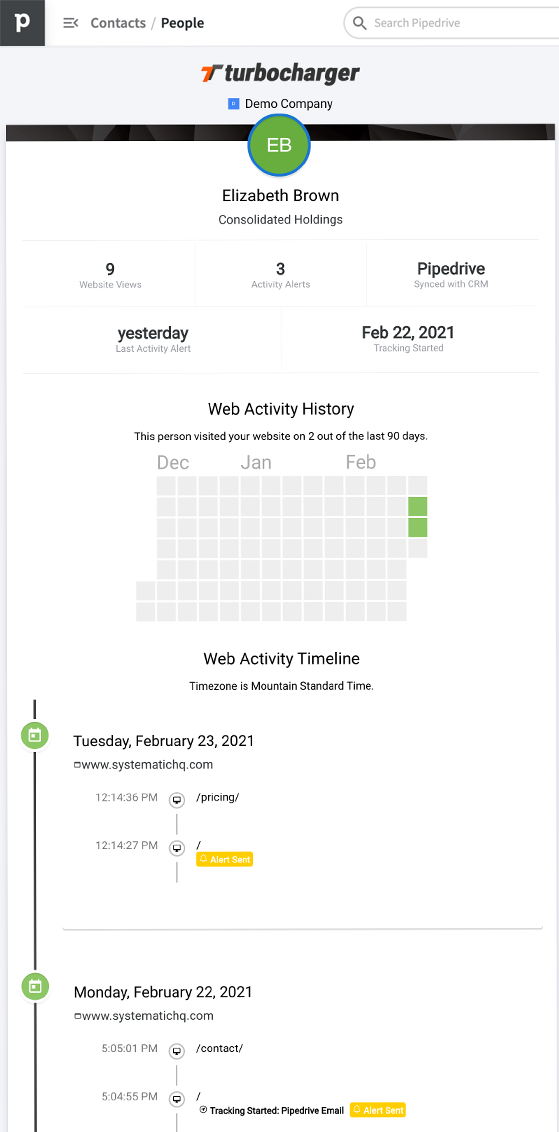This screenshot has width=559, height=1132.
Task: Focus the Search Pipedrive field
Action: point(452,23)
